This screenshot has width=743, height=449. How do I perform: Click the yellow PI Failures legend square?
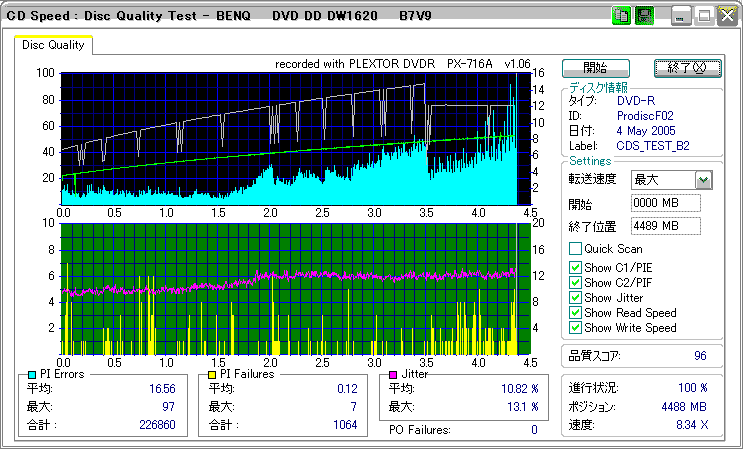pyautogui.click(x=212, y=375)
